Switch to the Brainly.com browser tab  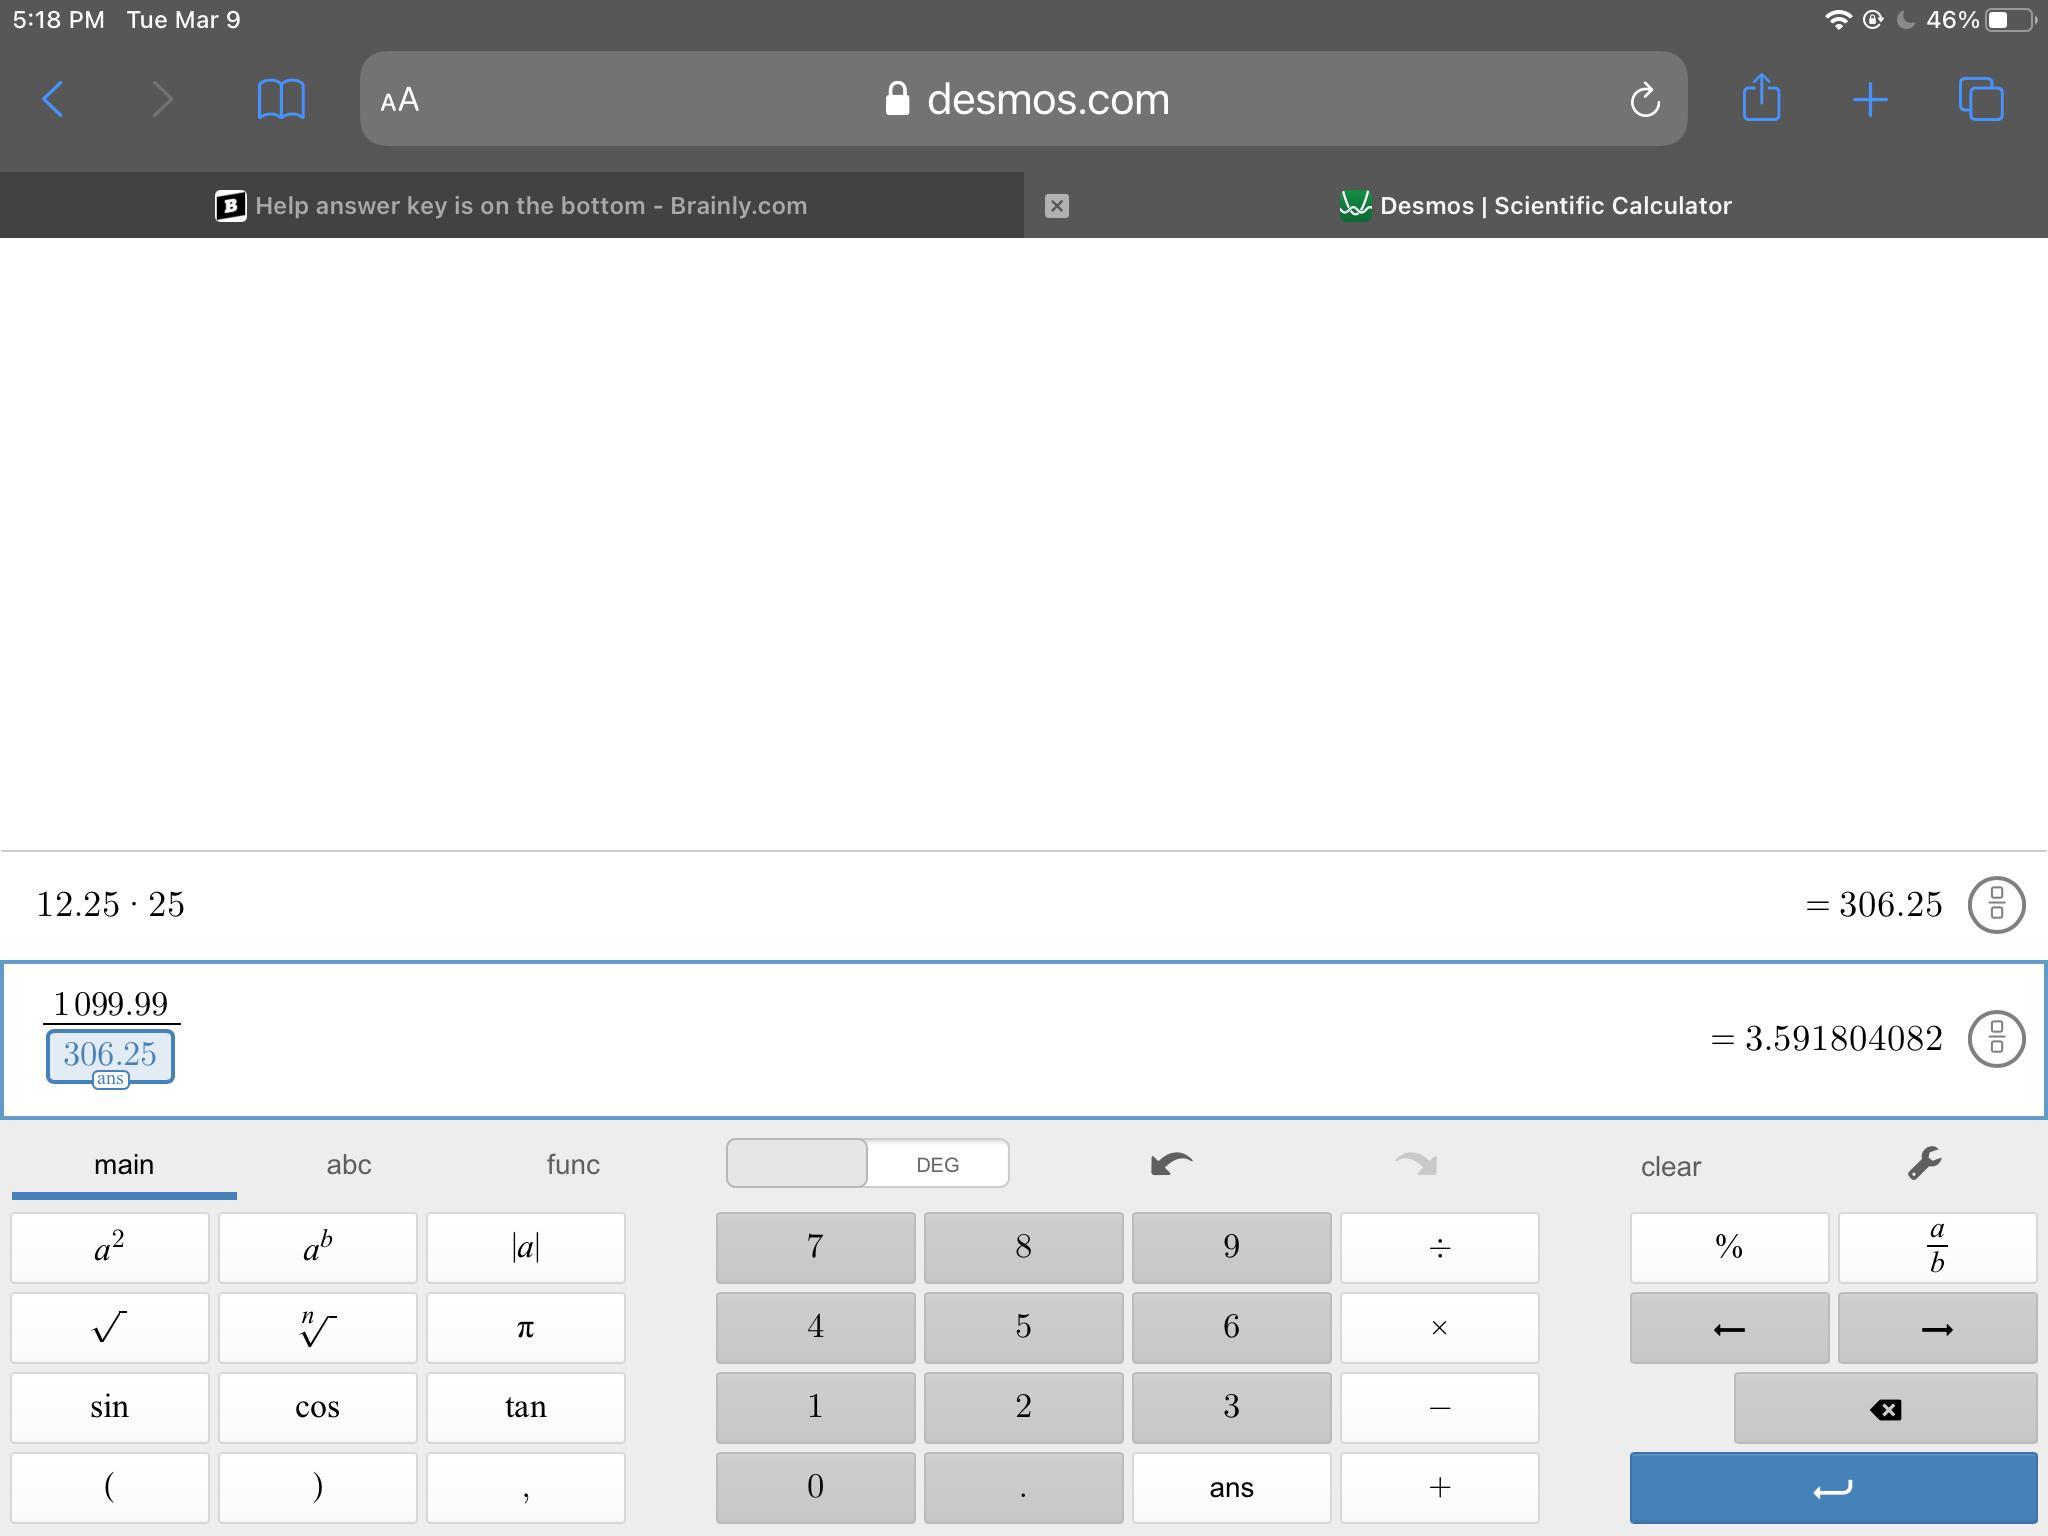coord(512,206)
